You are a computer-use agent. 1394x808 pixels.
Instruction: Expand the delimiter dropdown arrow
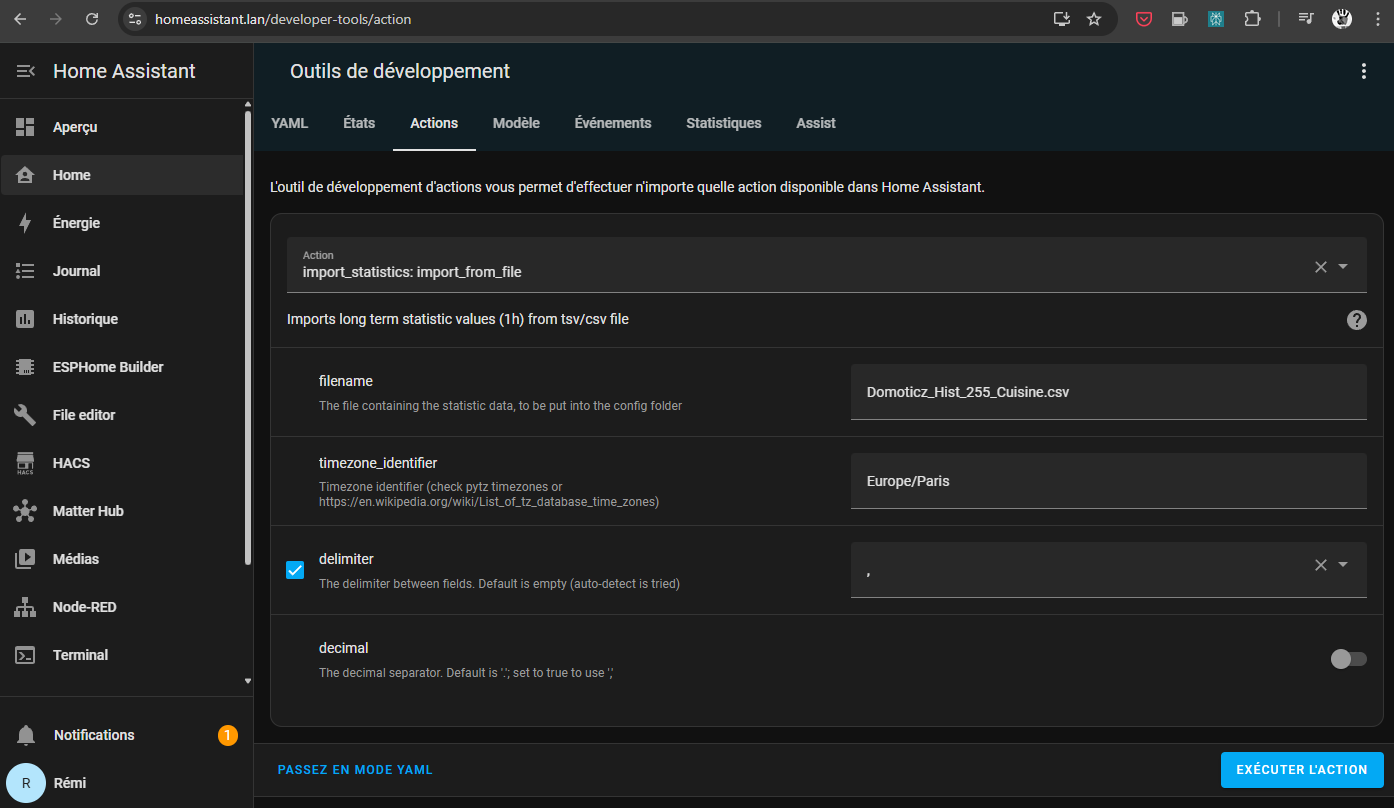click(x=1343, y=565)
